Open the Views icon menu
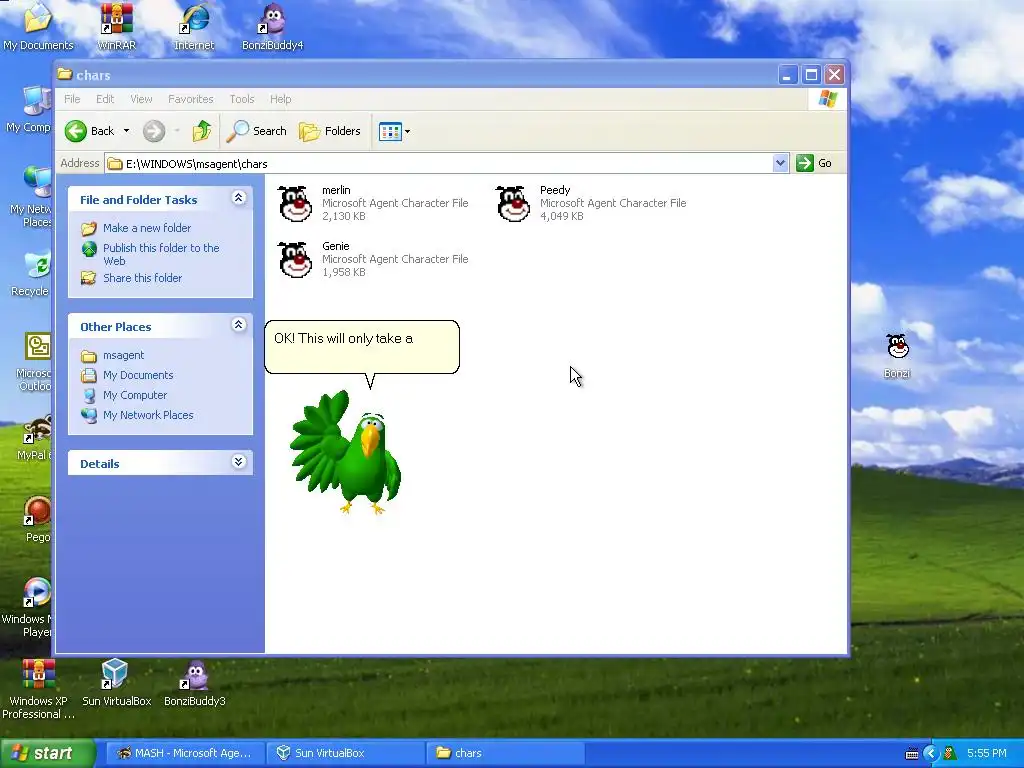 (394, 131)
